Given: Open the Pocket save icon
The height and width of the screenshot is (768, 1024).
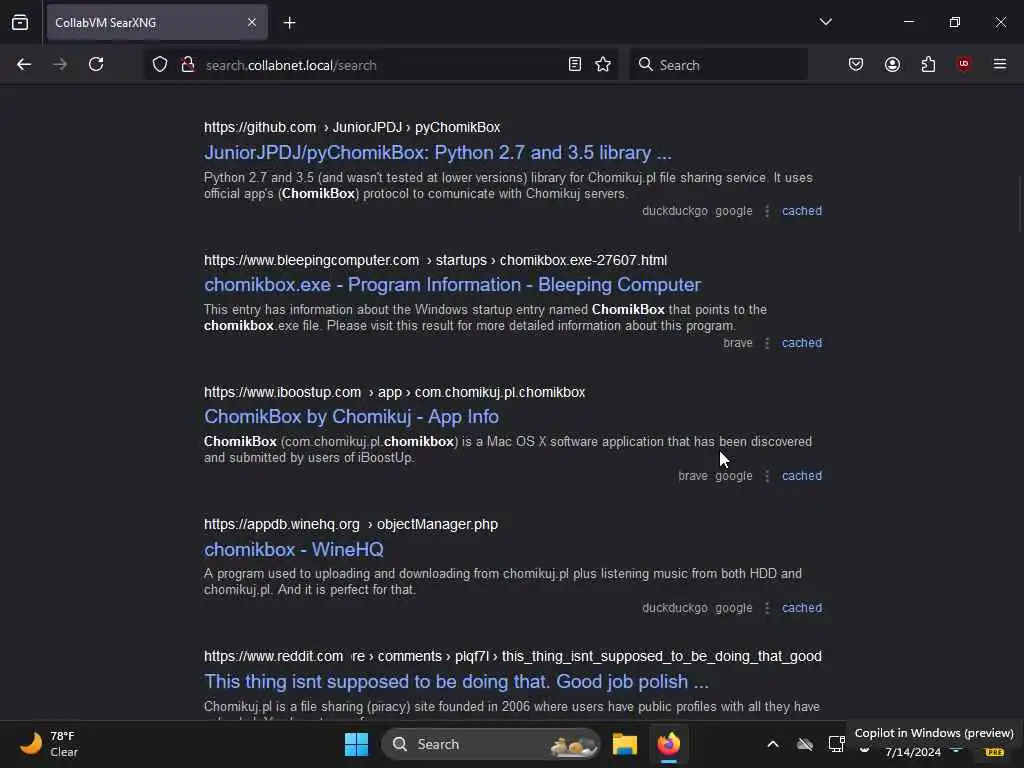Looking at the screenshot, I should click(x=856, y=65).
